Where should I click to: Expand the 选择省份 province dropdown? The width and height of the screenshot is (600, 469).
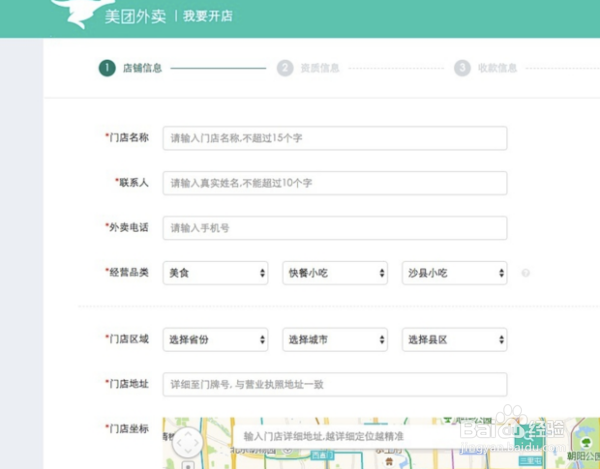215,339
